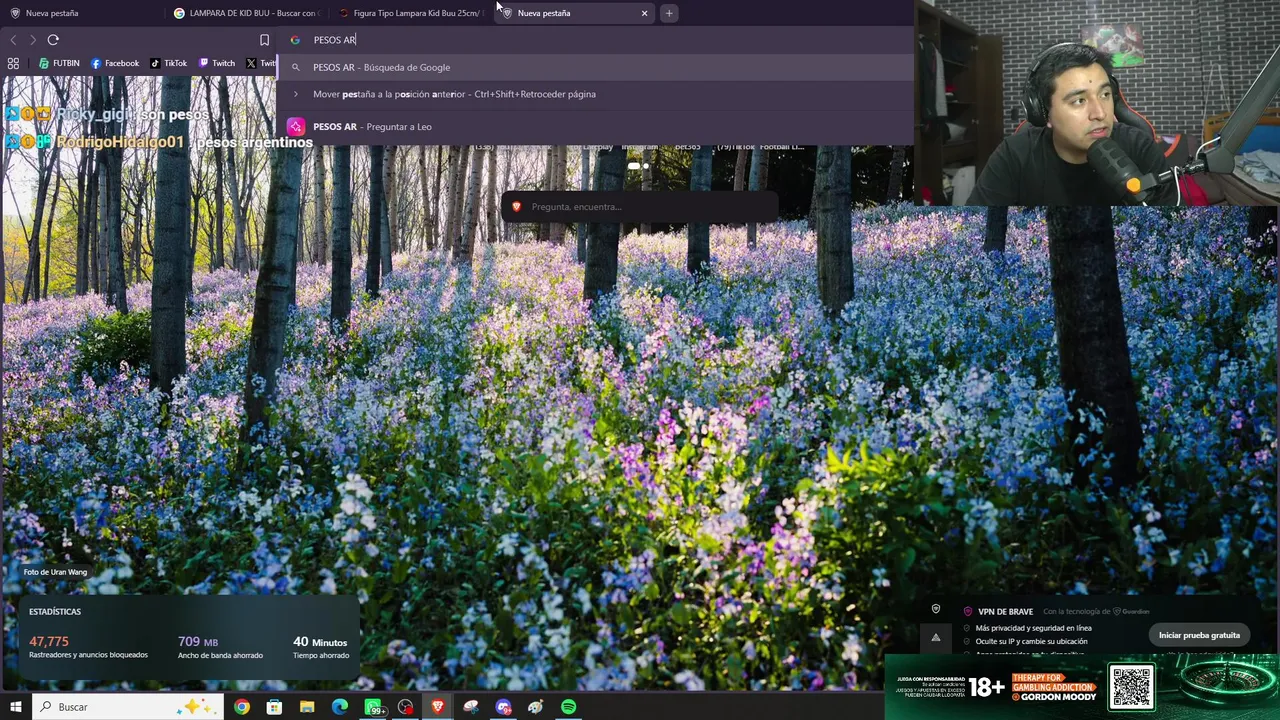Image resolution: width=1280 pixels, height=720 pixels.
Task: Switch to the Figura Tipo Lampara Kid Buu tab
Action: click(x=410, y=13)
